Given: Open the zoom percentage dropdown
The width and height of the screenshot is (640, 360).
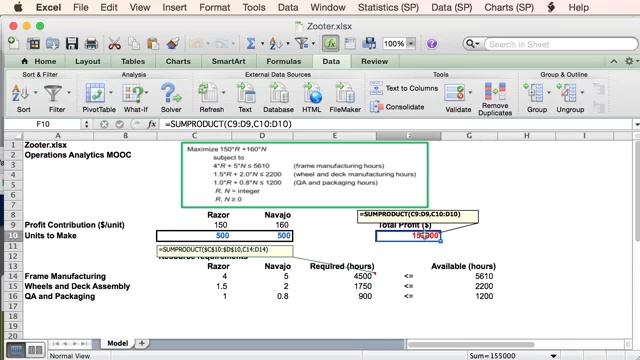Looking at the screenshot, I should 411,43.
